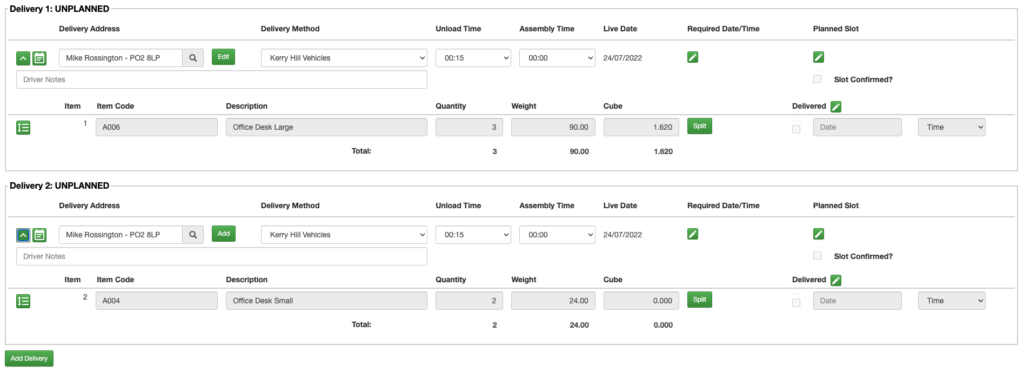Click the Live Date 24/07/2022 in Delivery 1

pos(623,57)
